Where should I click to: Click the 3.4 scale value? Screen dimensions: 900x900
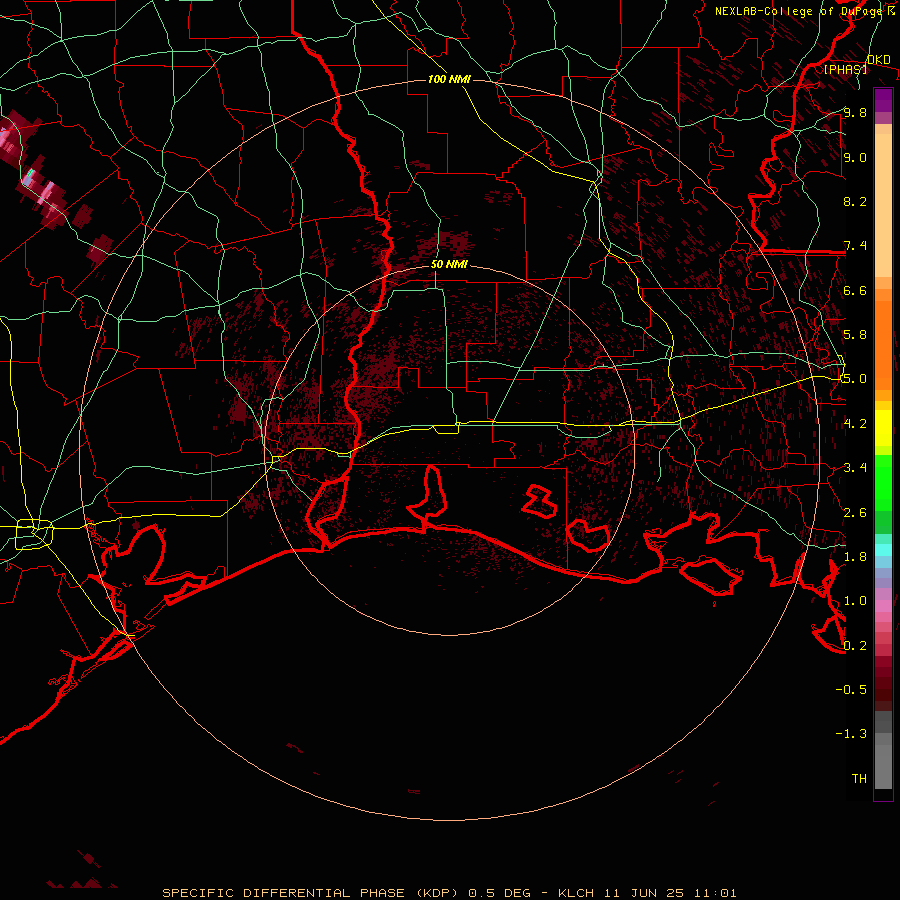coord(855,468)
